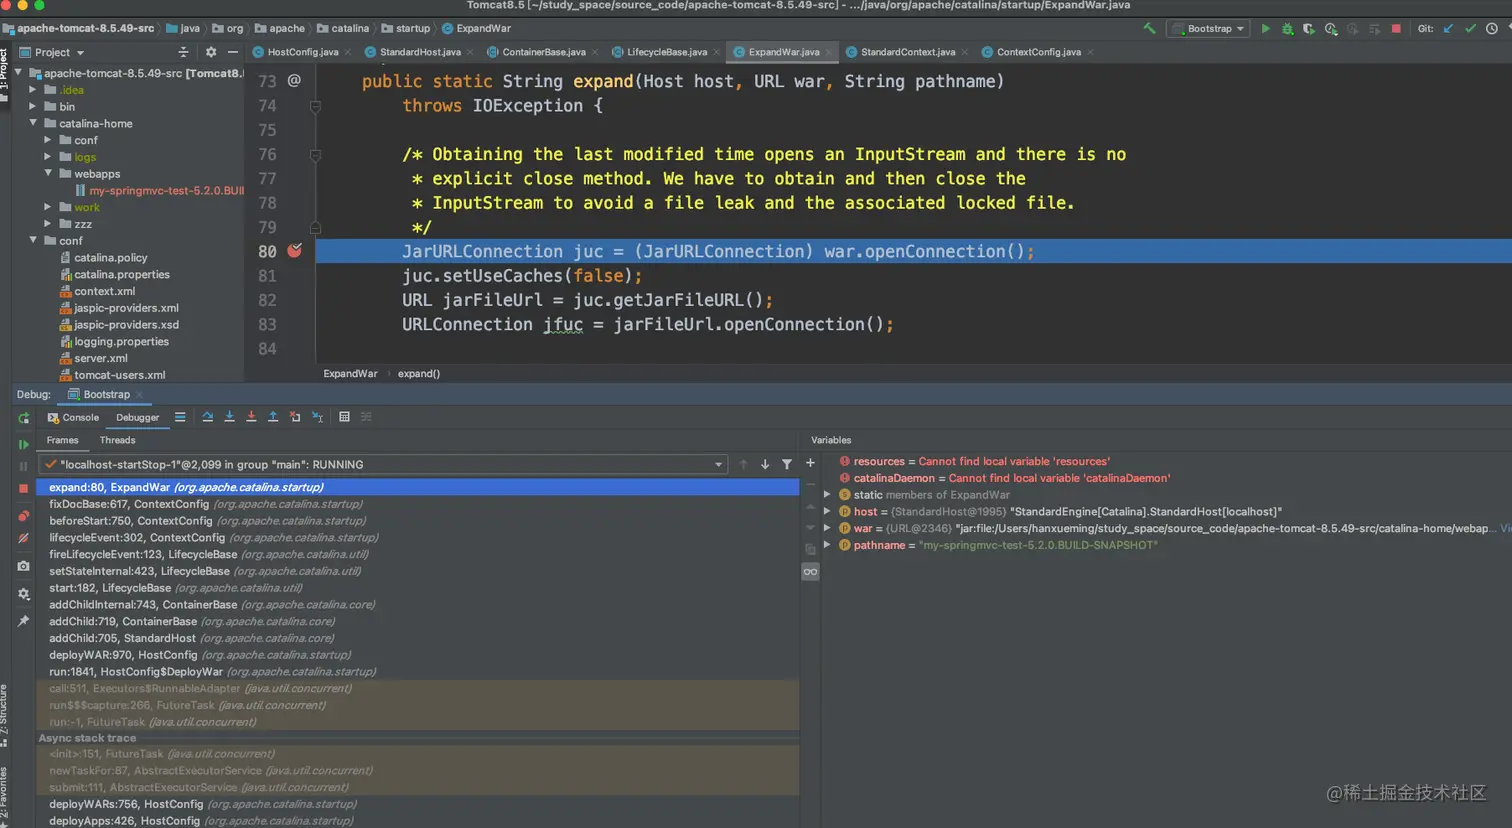Expand the war variable node

(x=827, y=528)
